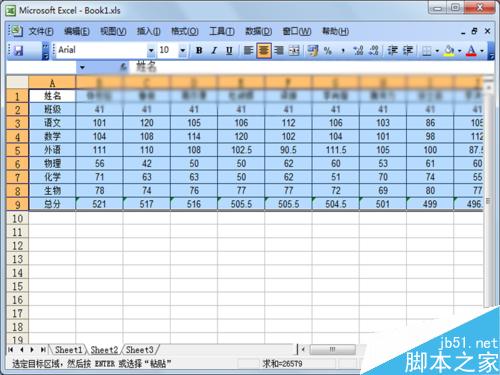500x375 pixels.
Task: Toggle italic formatting button
Action: [x=214, y=50]
